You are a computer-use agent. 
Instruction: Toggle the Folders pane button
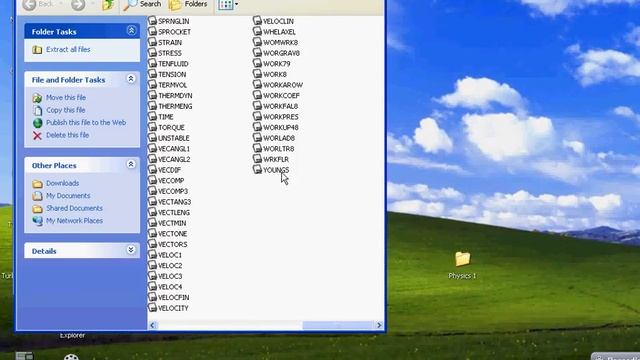pos(188,4)
